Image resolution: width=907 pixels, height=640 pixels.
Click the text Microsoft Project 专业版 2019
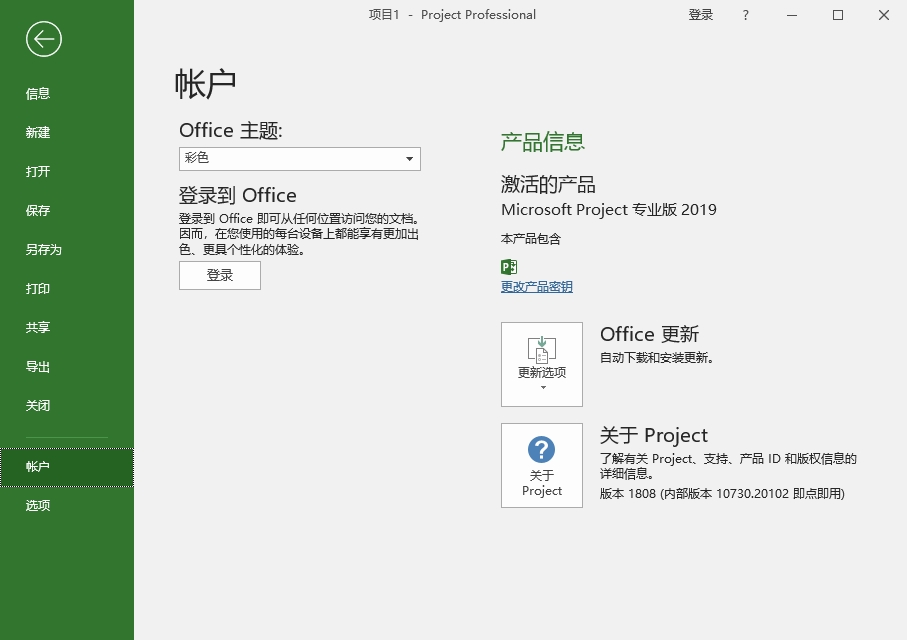(x=609, y=209)
